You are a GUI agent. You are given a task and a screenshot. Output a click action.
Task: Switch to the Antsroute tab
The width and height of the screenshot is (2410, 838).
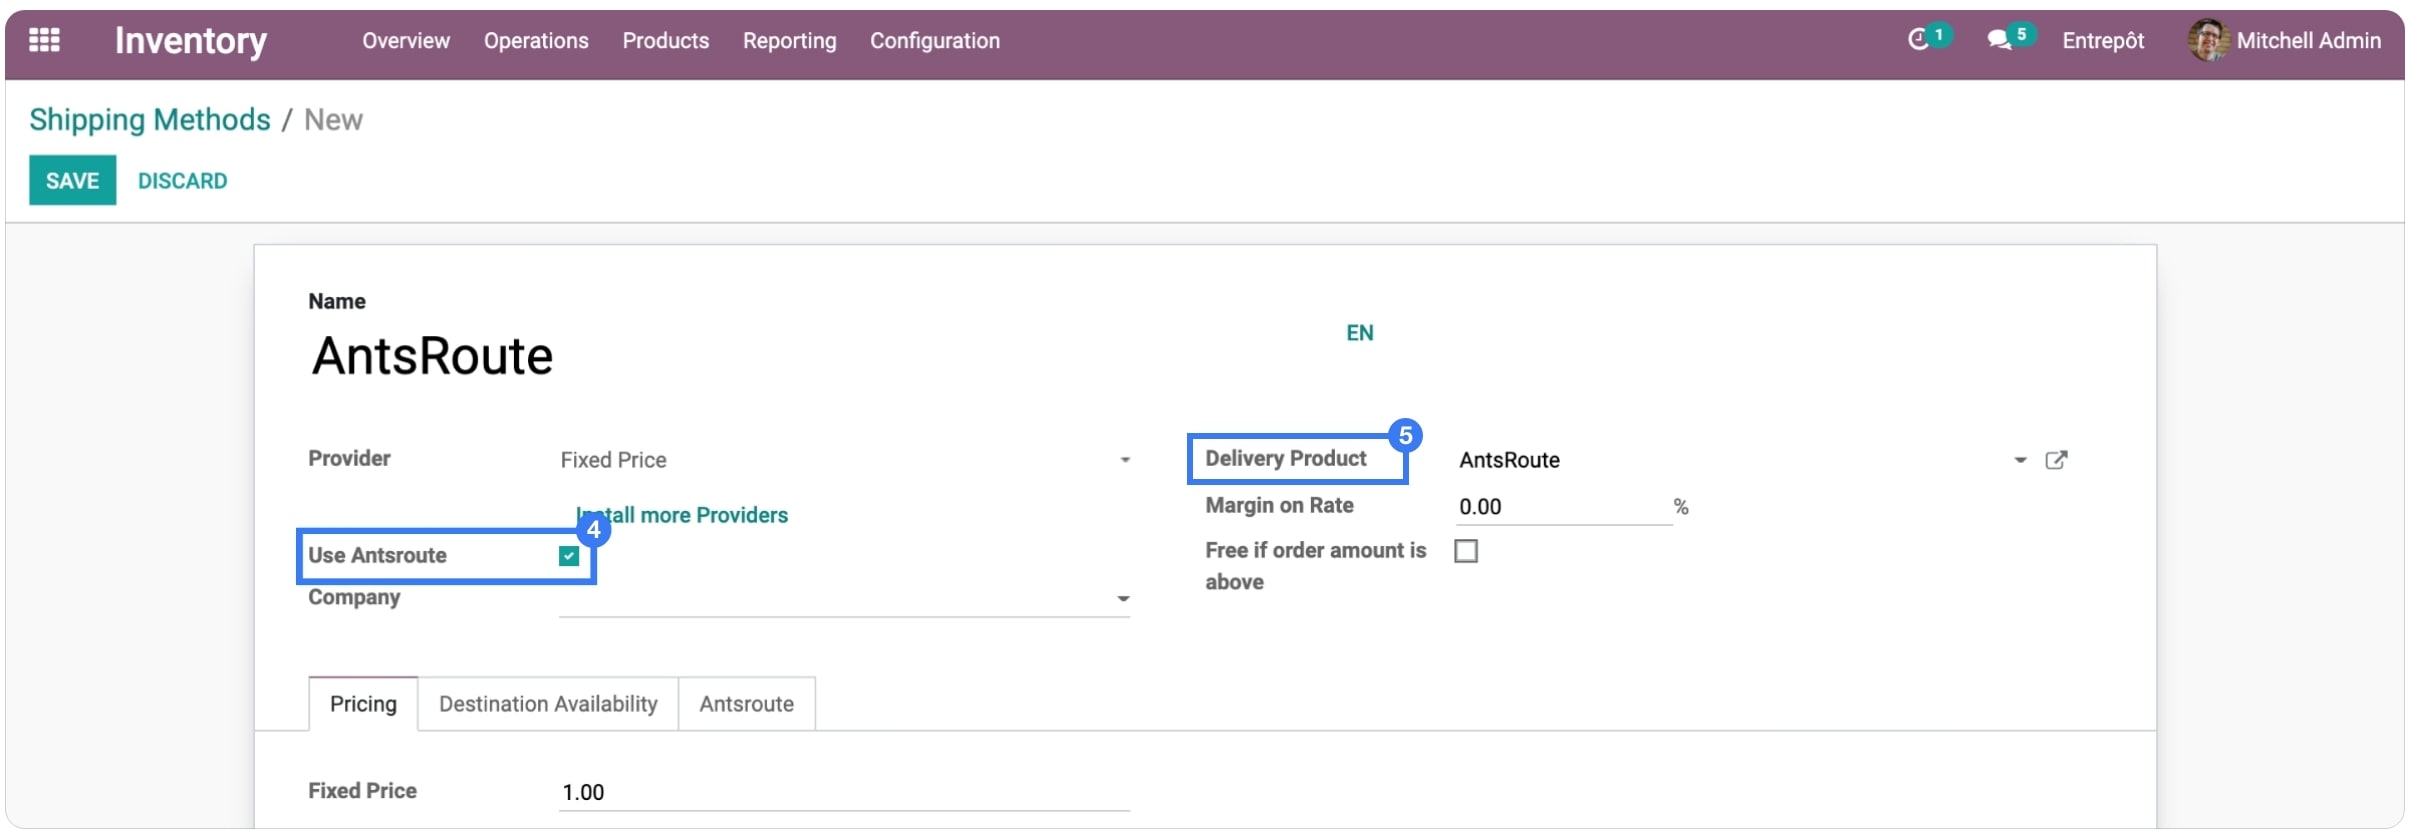(747, 704)
